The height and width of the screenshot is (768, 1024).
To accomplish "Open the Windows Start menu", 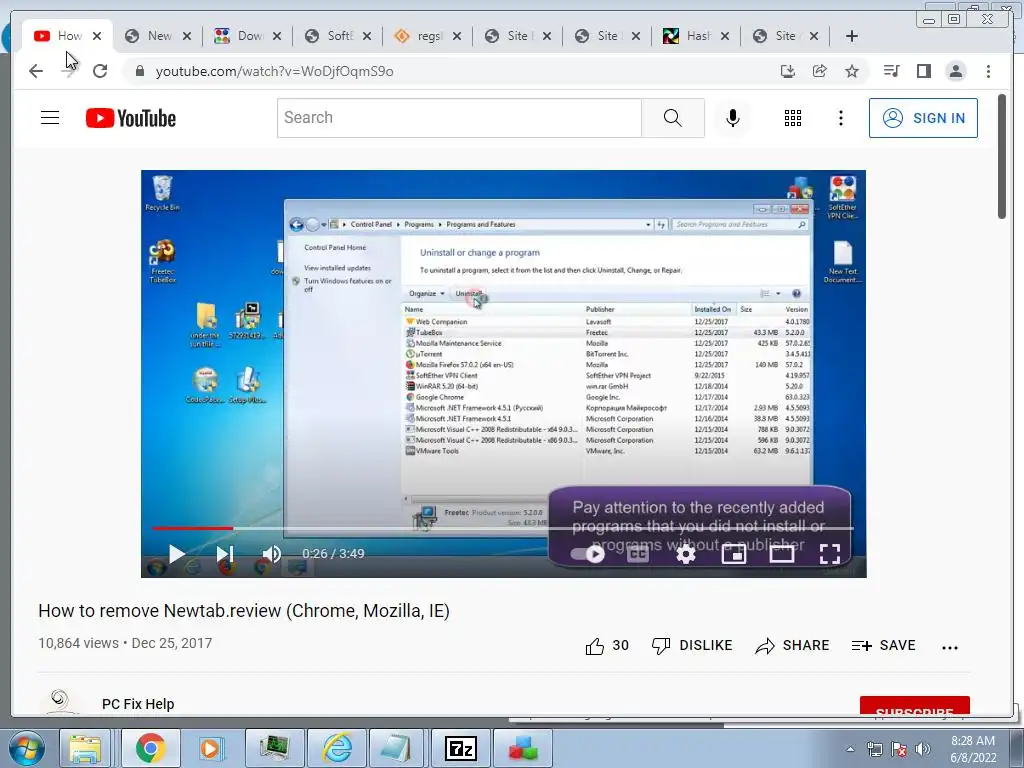I will pyautogui.click(x=26, y=748).
